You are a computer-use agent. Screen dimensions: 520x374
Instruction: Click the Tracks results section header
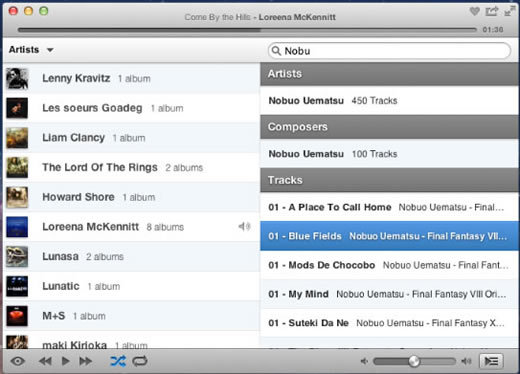point(389,180)
